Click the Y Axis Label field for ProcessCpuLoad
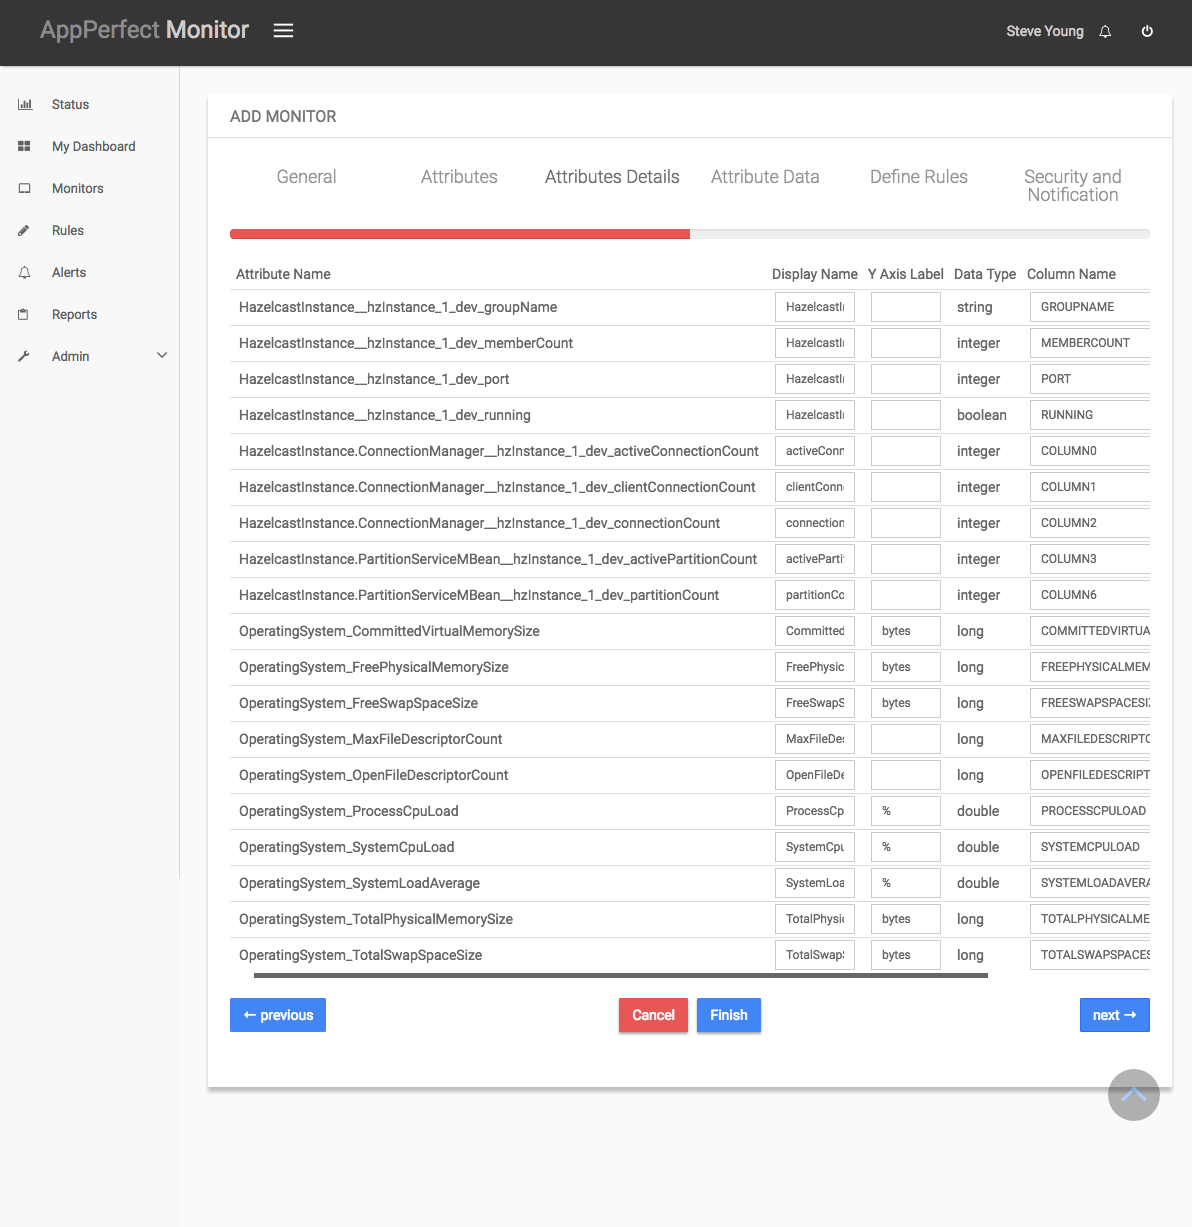 [905, 811]
